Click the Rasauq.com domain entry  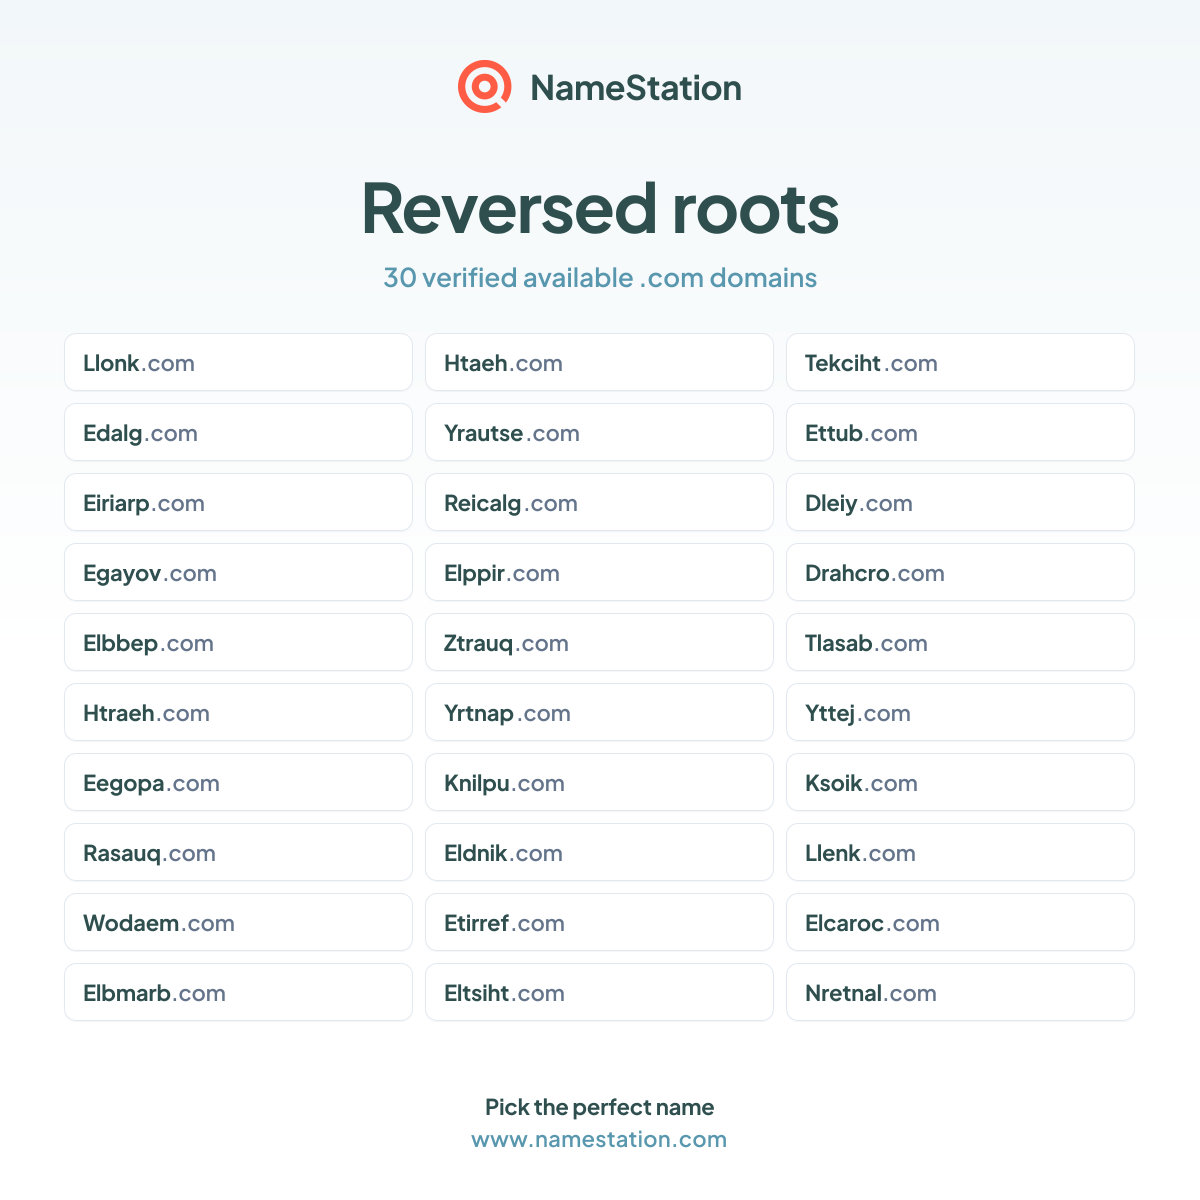click(238, 852)
